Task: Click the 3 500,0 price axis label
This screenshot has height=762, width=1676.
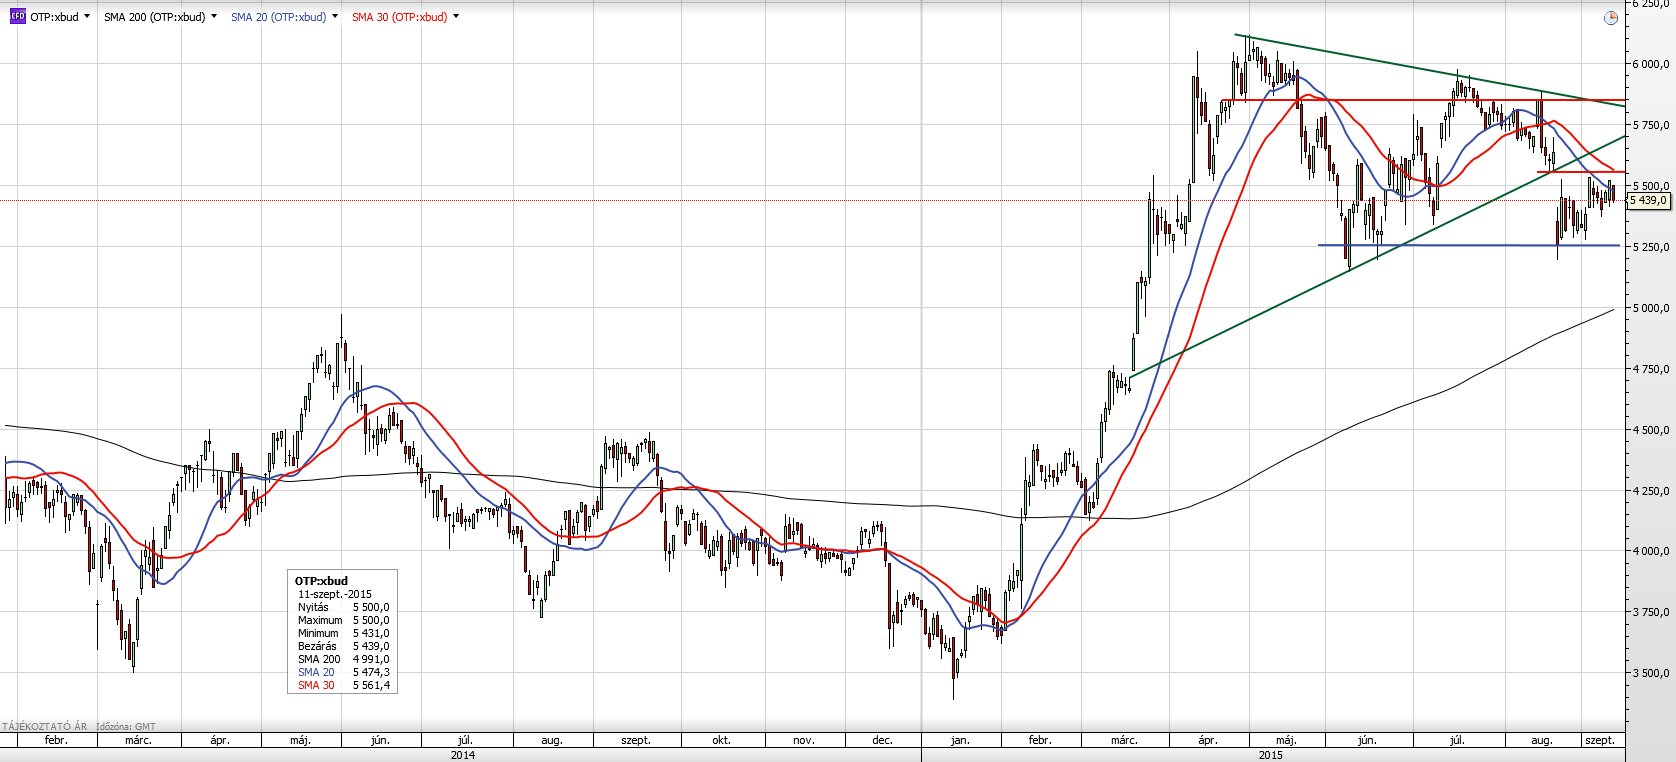Action: tap(1651, 673)
